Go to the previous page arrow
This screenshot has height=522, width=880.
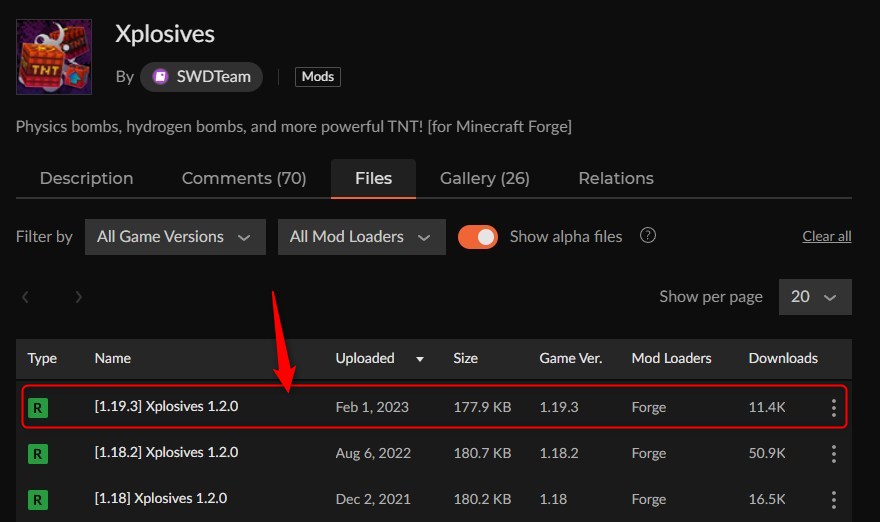(x=25, y=297)
